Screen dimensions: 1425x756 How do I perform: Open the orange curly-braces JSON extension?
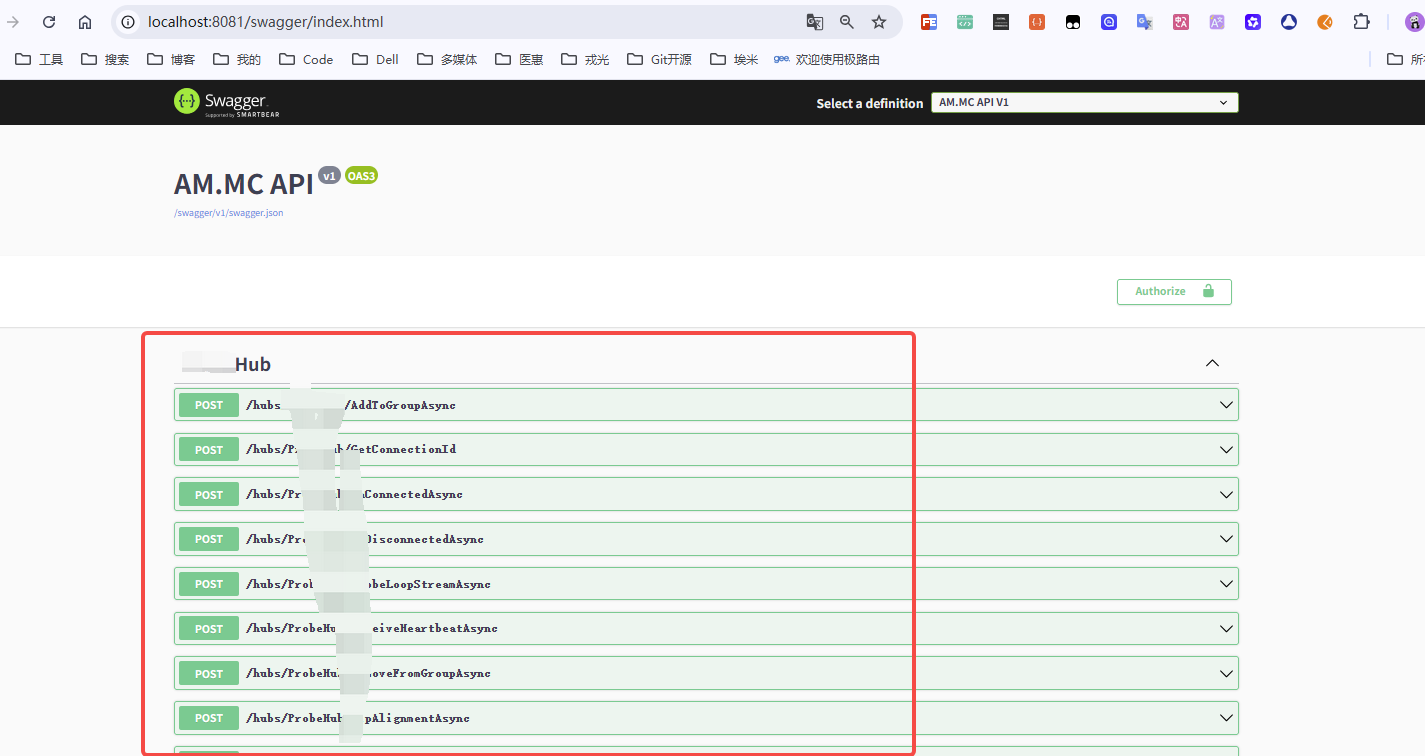click(x=1037, y=22)
